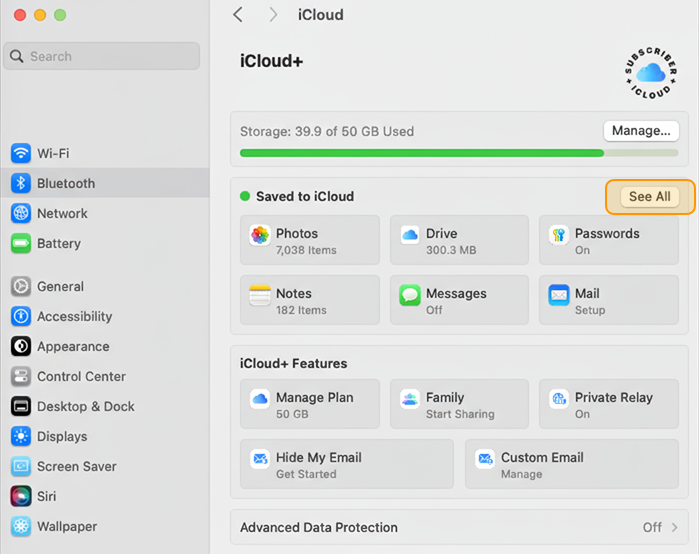Image resolution: width=699 pixels, height=554 pixels.
Task: Click the iCloud title in toolbar
Action: coord(321,15)
